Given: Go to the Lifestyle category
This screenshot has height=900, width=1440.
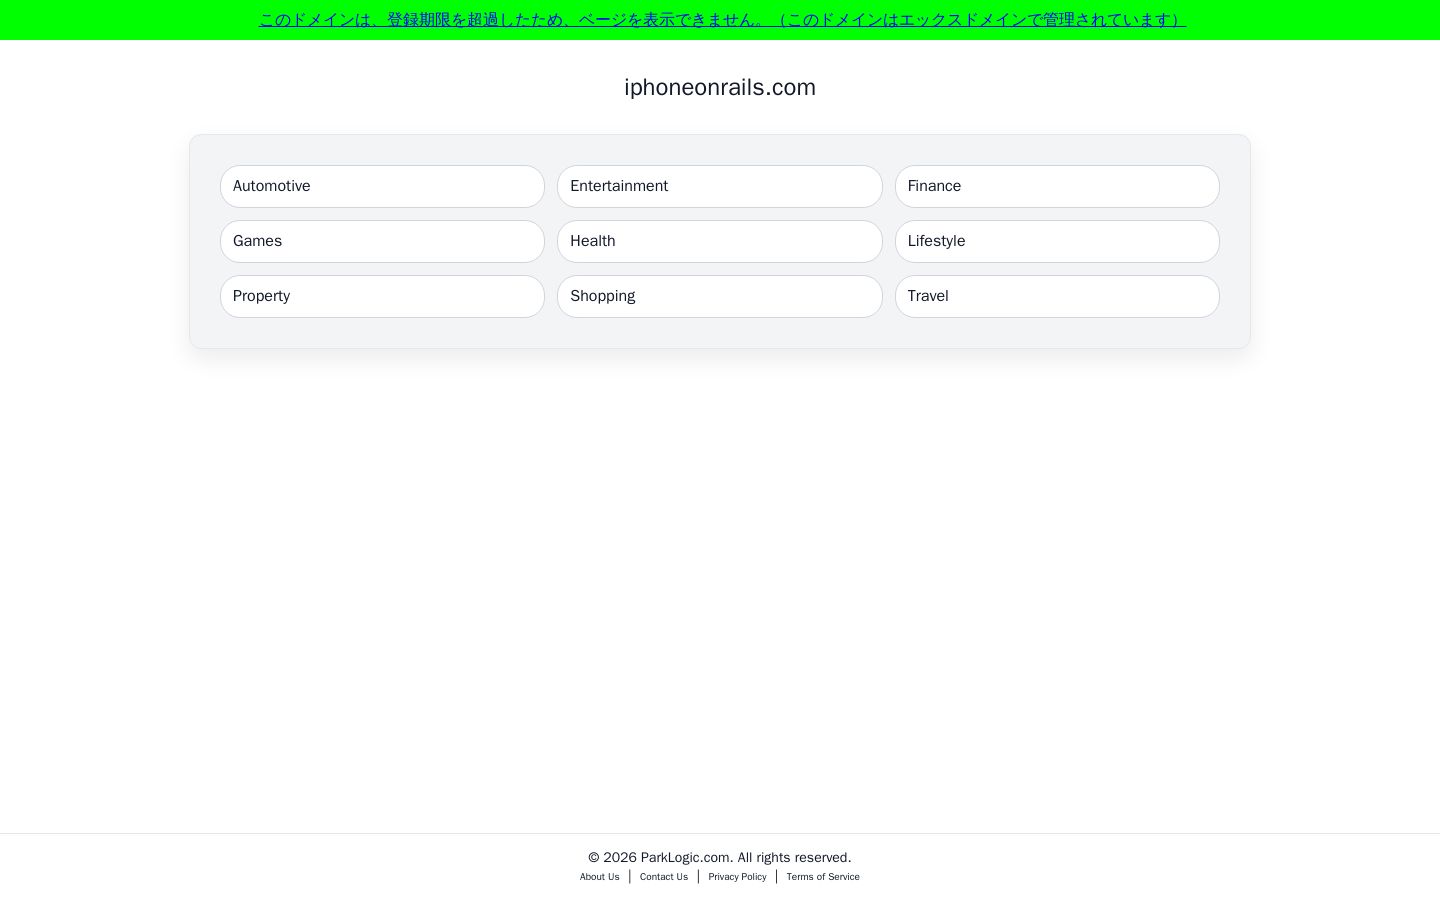Looking at the screenshot, I should 1057,241.
